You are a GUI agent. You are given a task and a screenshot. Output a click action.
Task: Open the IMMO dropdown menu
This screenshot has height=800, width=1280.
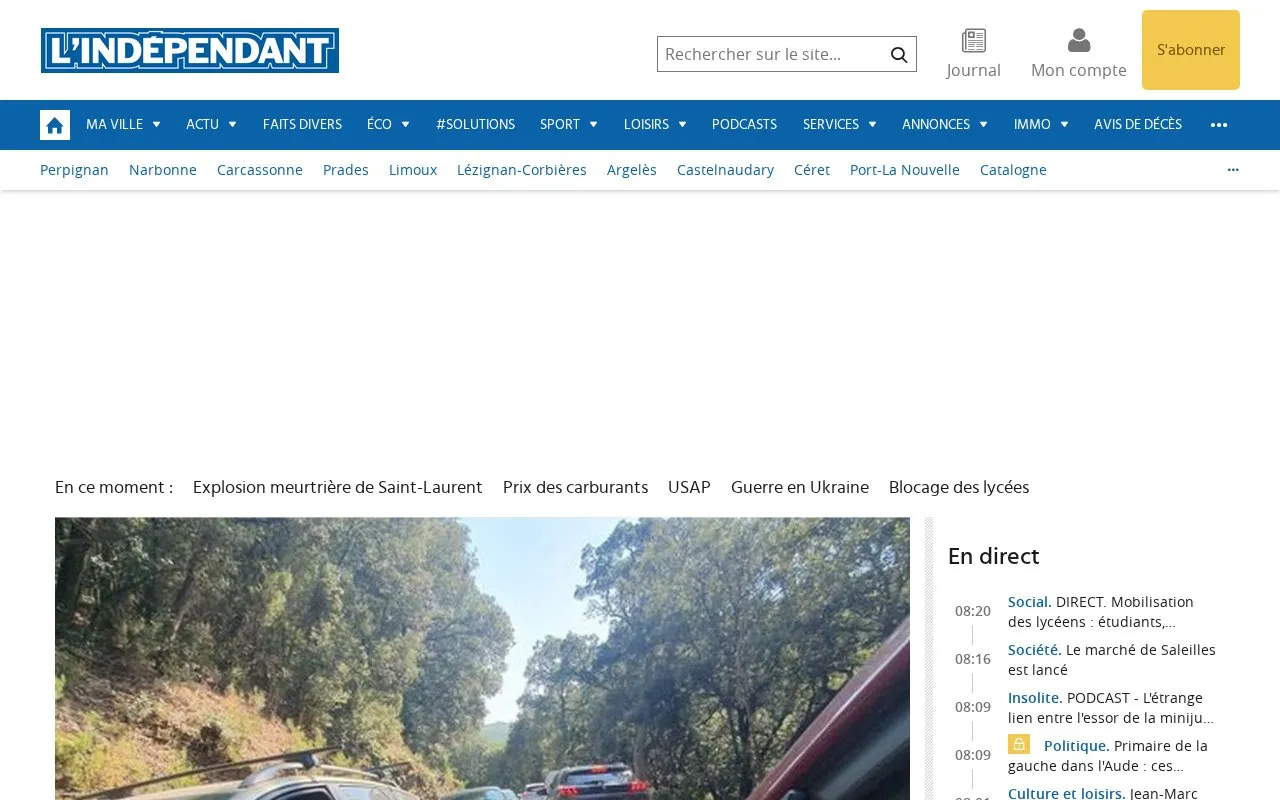(x=1041, y=125)
